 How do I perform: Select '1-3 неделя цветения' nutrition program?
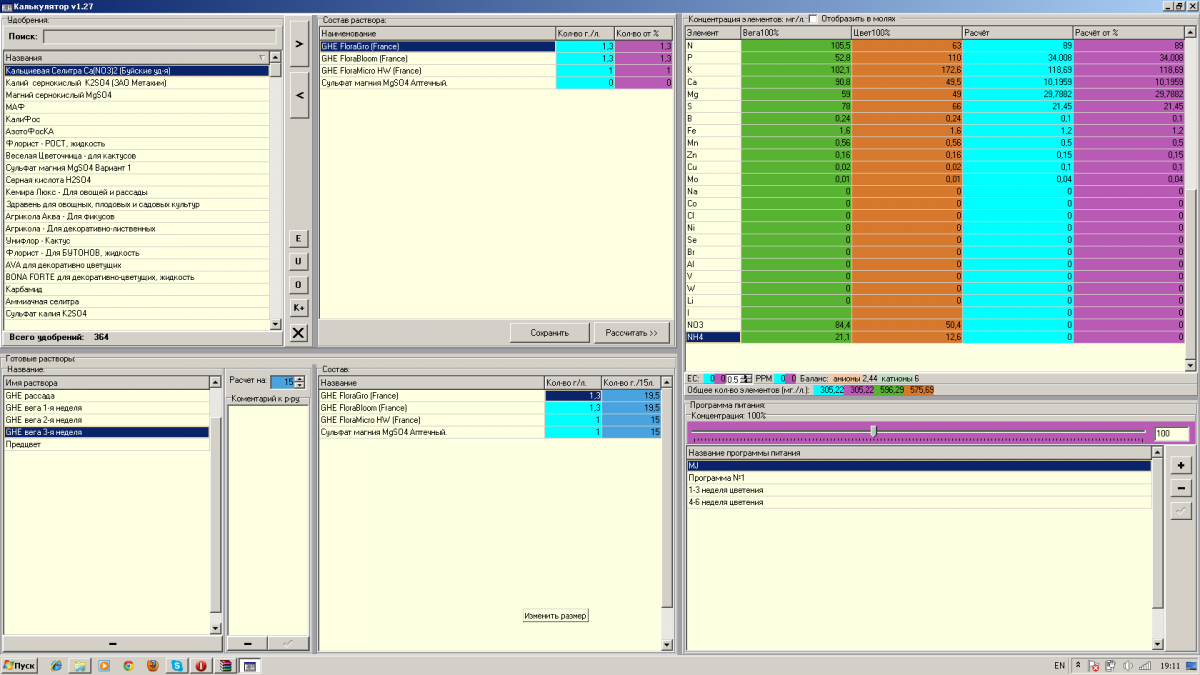point(726,490)
